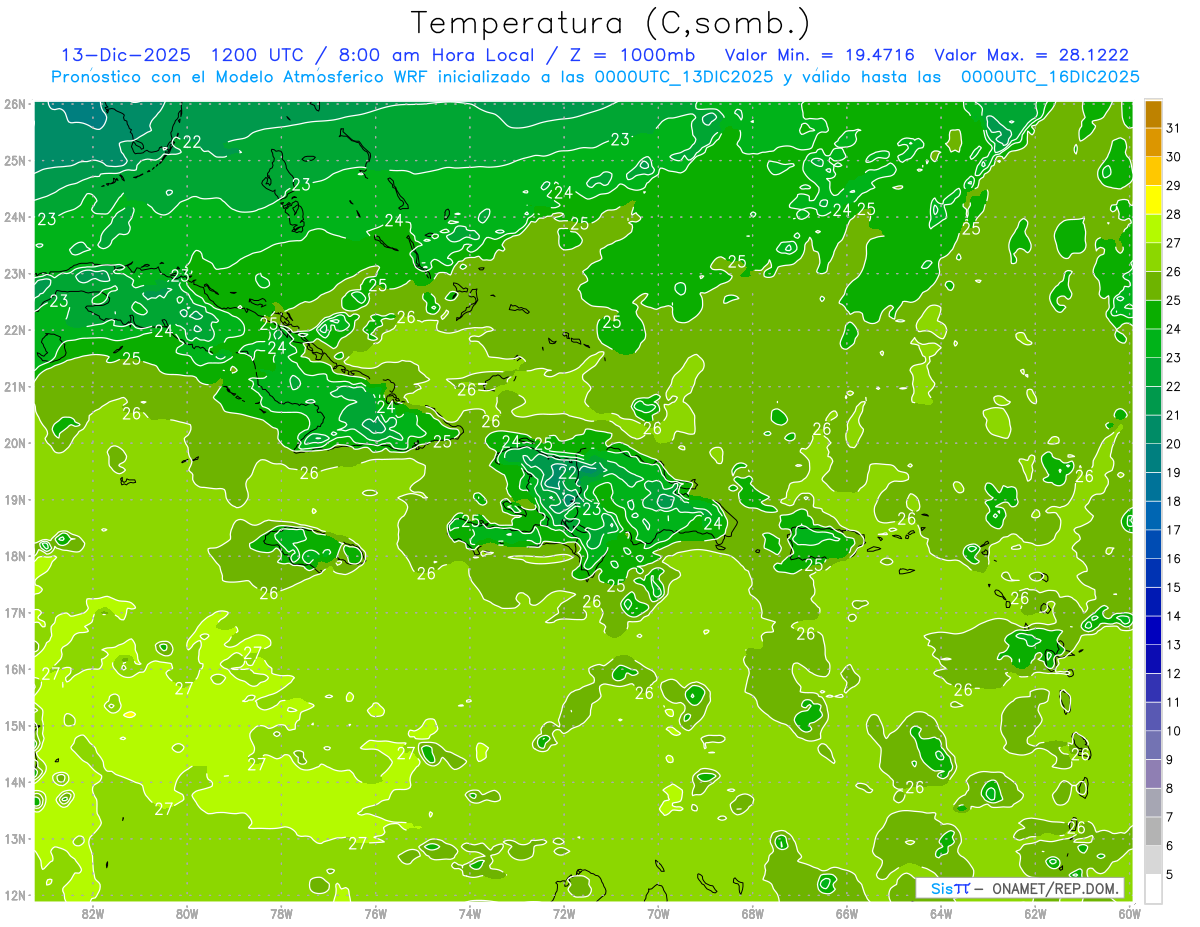This screenshot has width=1200, height=927.
Task: Click longitude axis label "62W"
Action: 1036,913
